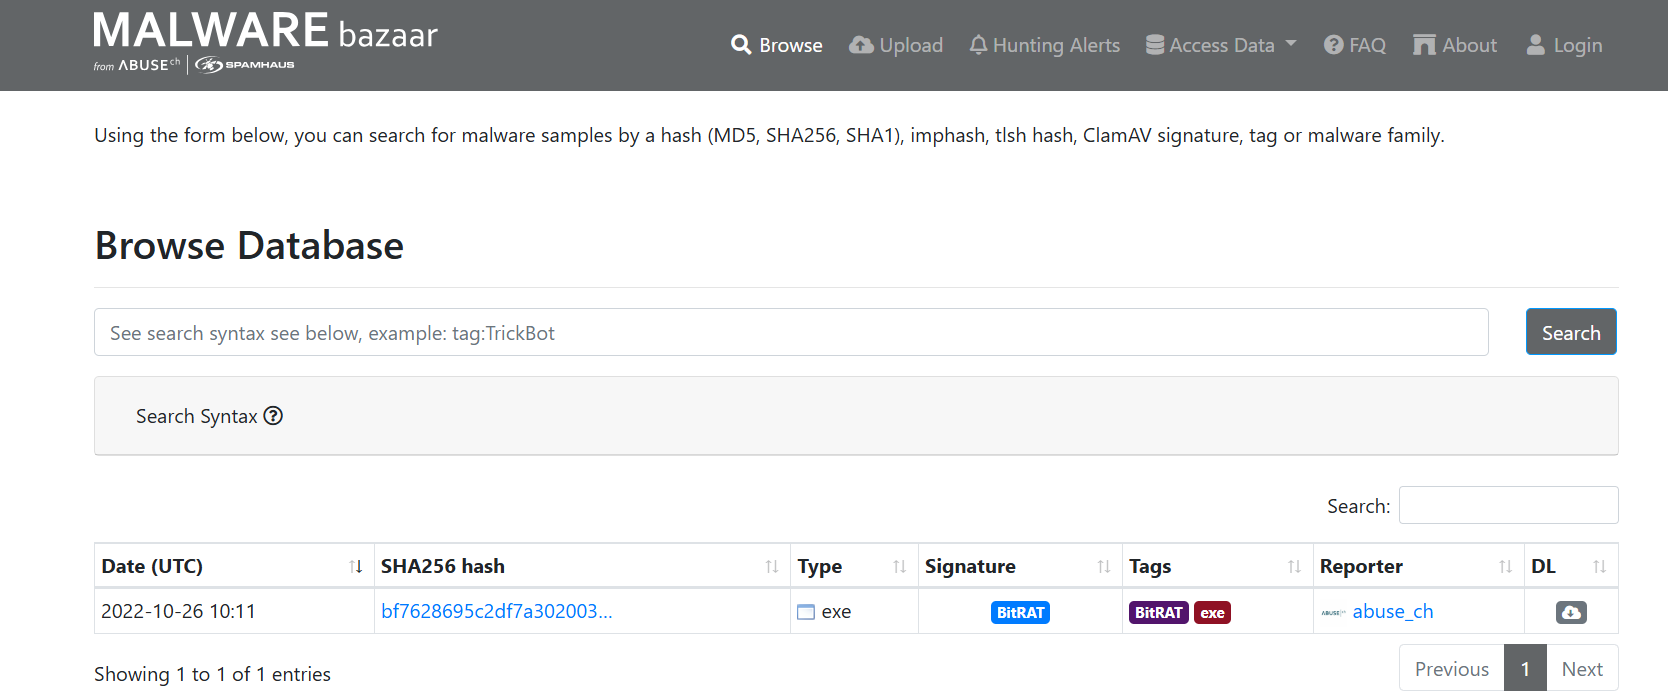
Task: Click the Spamhaus logo in the header
Action: point(245,65)
